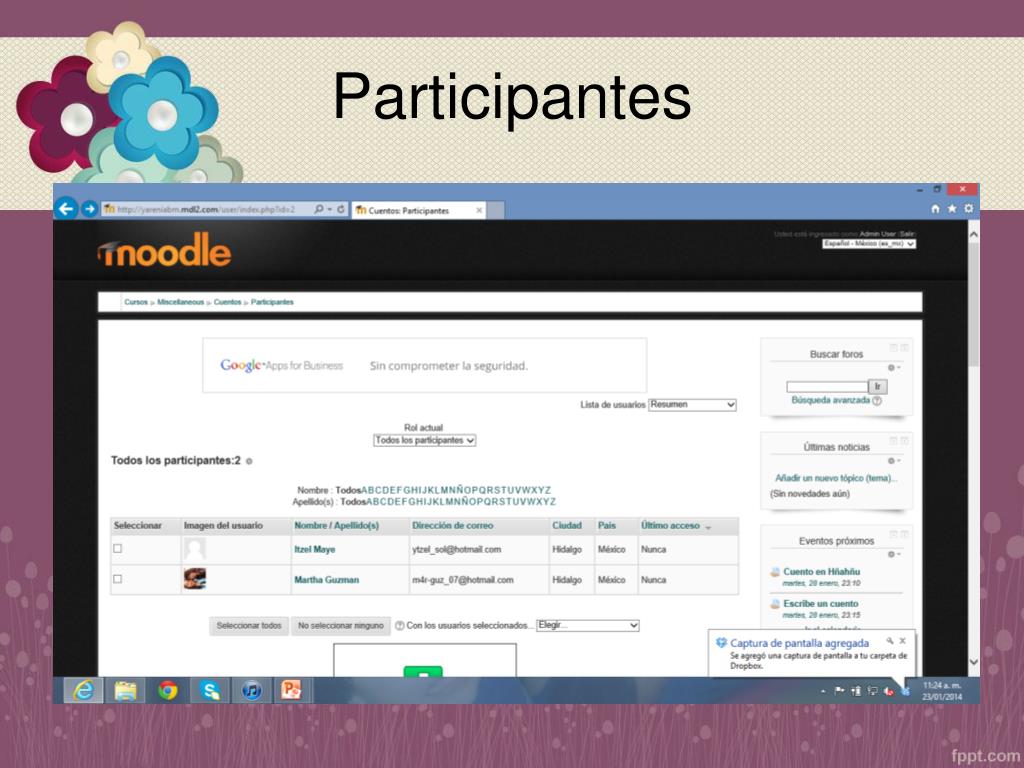The width and height of the screenshot is (1024, 768).
Task: Click Añadir un nuevo tópico link
Action: (x=836, y=478)
